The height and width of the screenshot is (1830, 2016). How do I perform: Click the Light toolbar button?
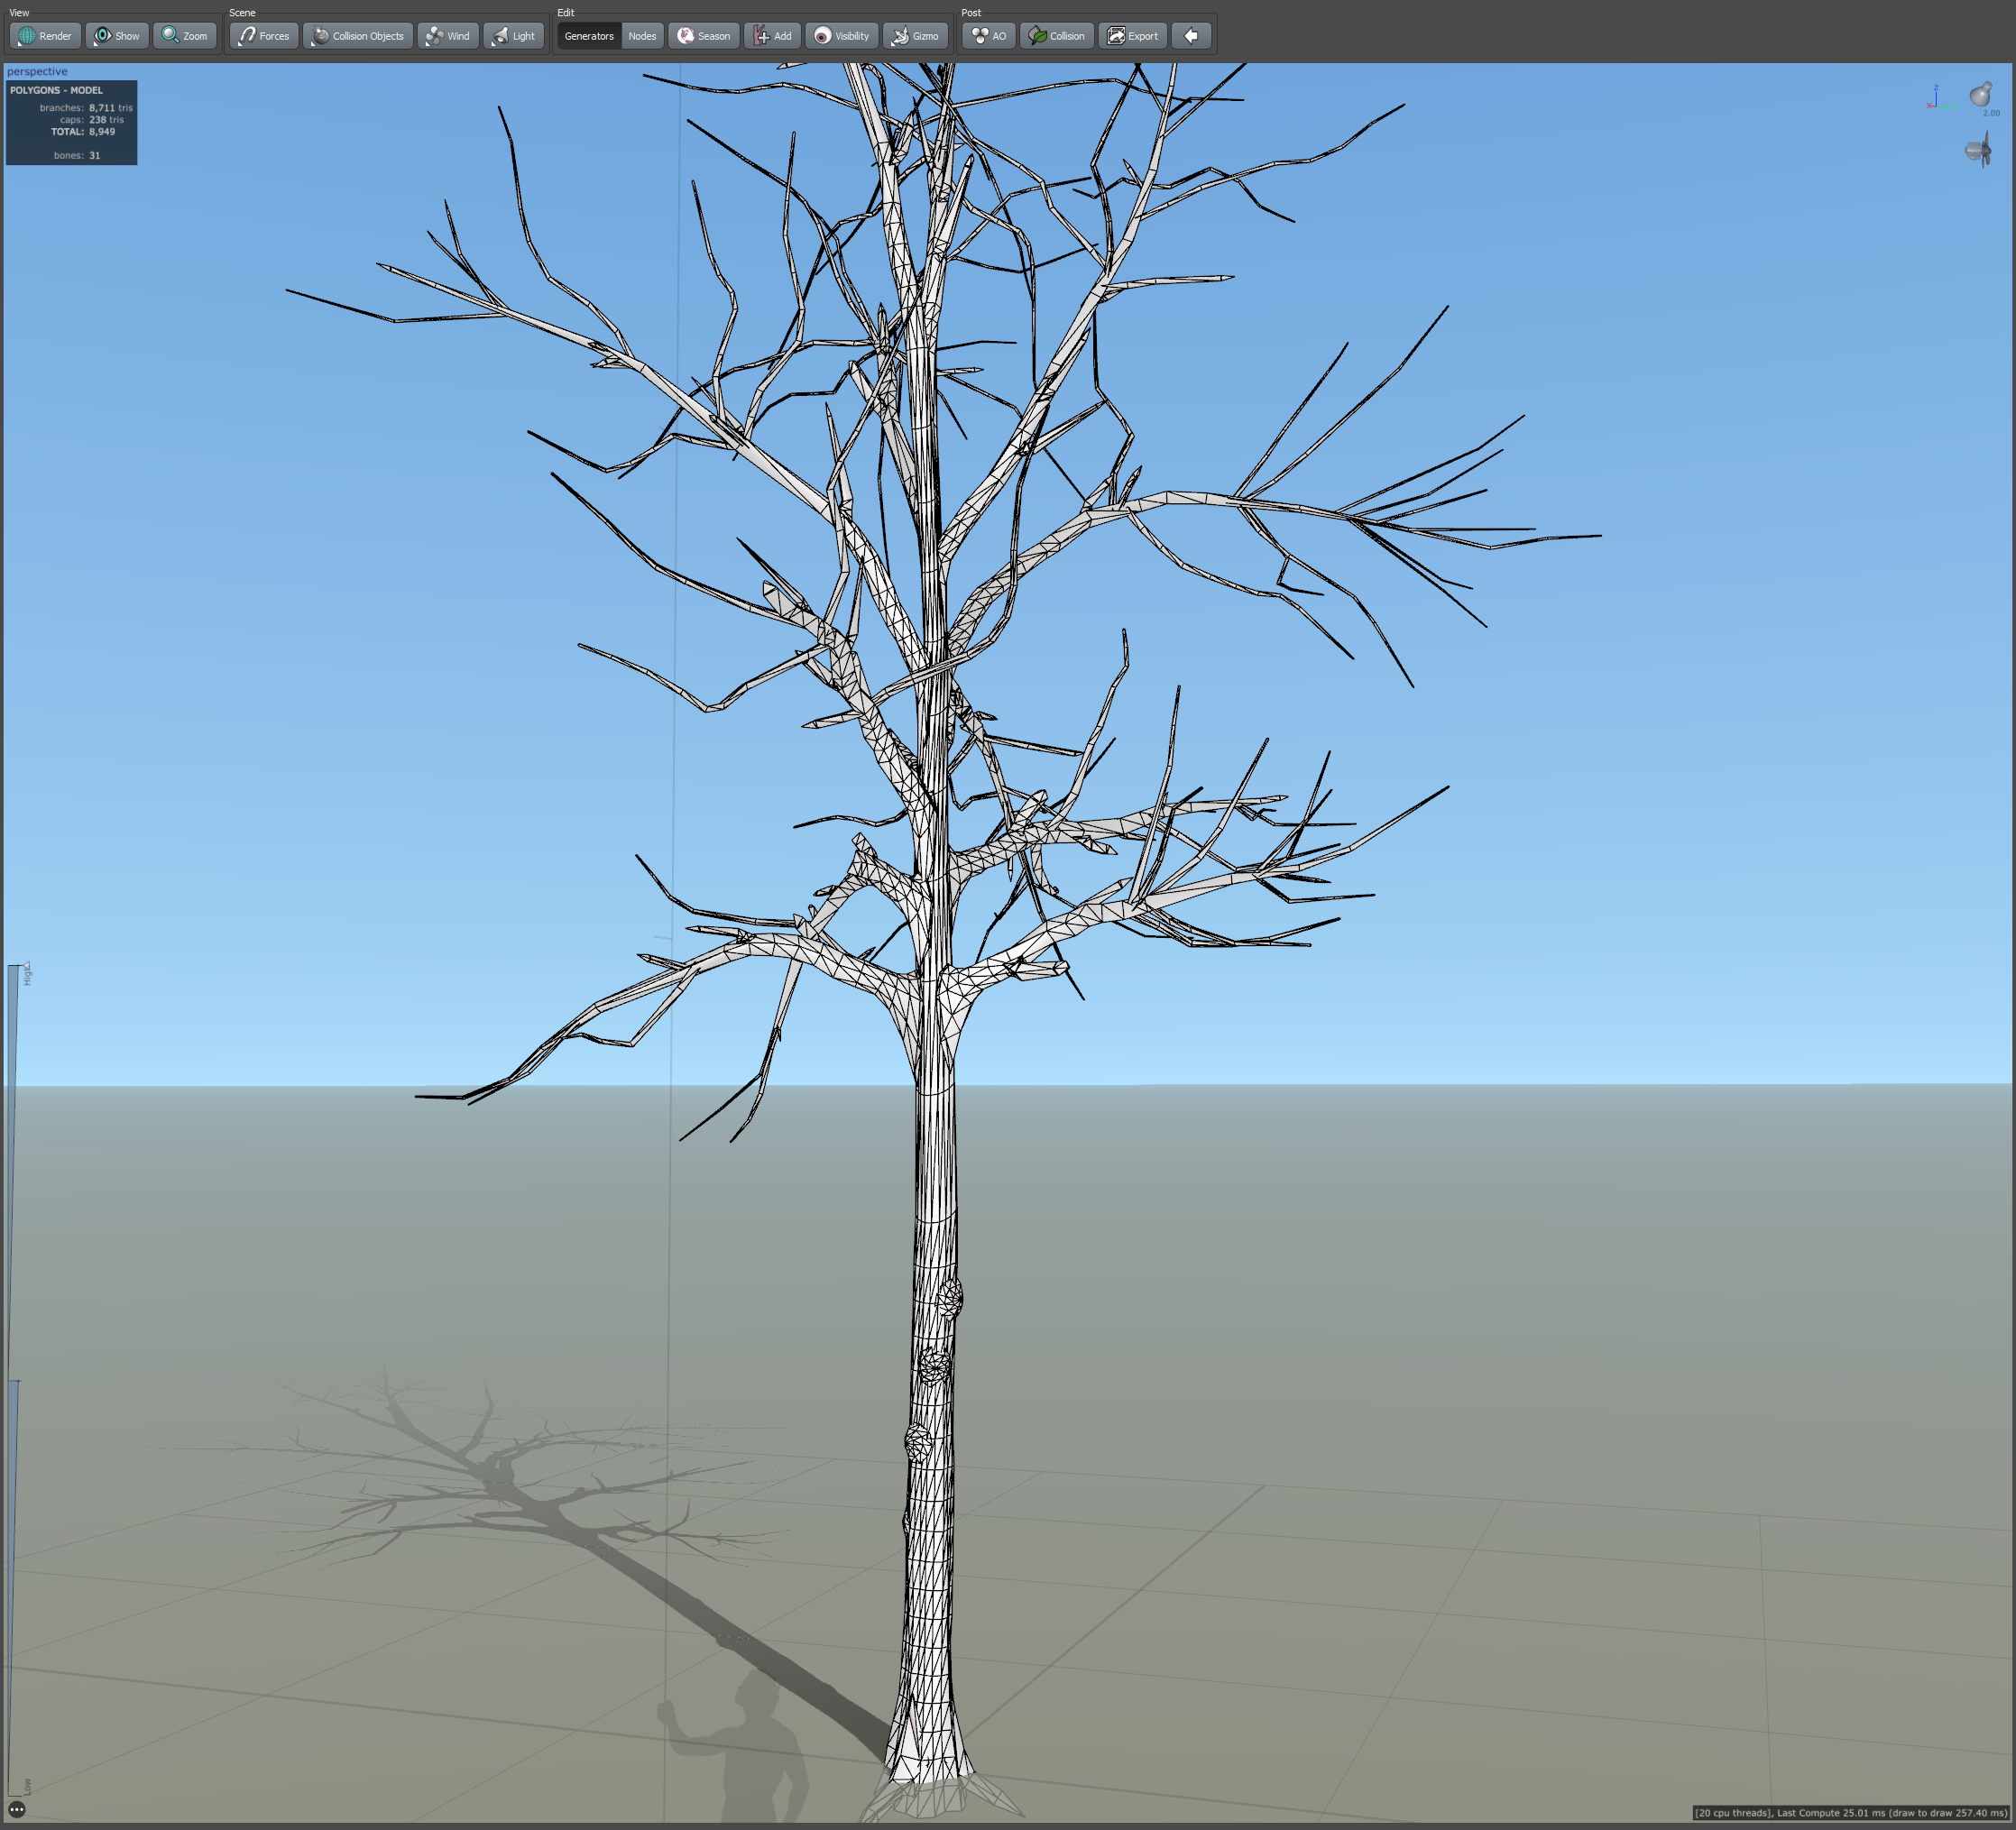coord(514,36)
